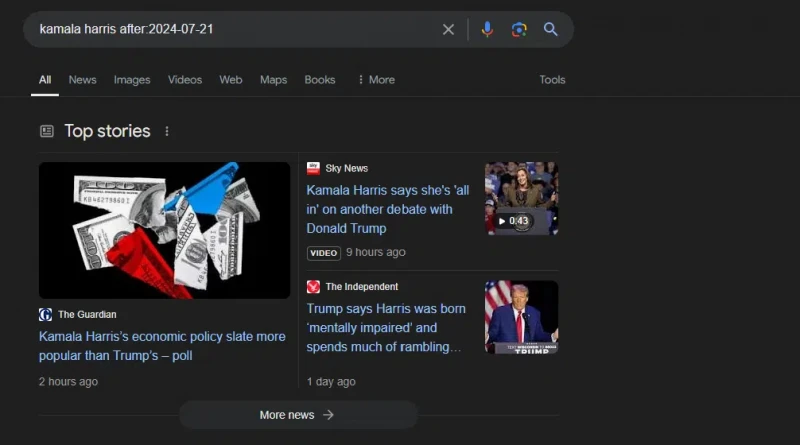
Task: Open 'Kamala Harris says she's all in' headline
Action: [388, 209]
